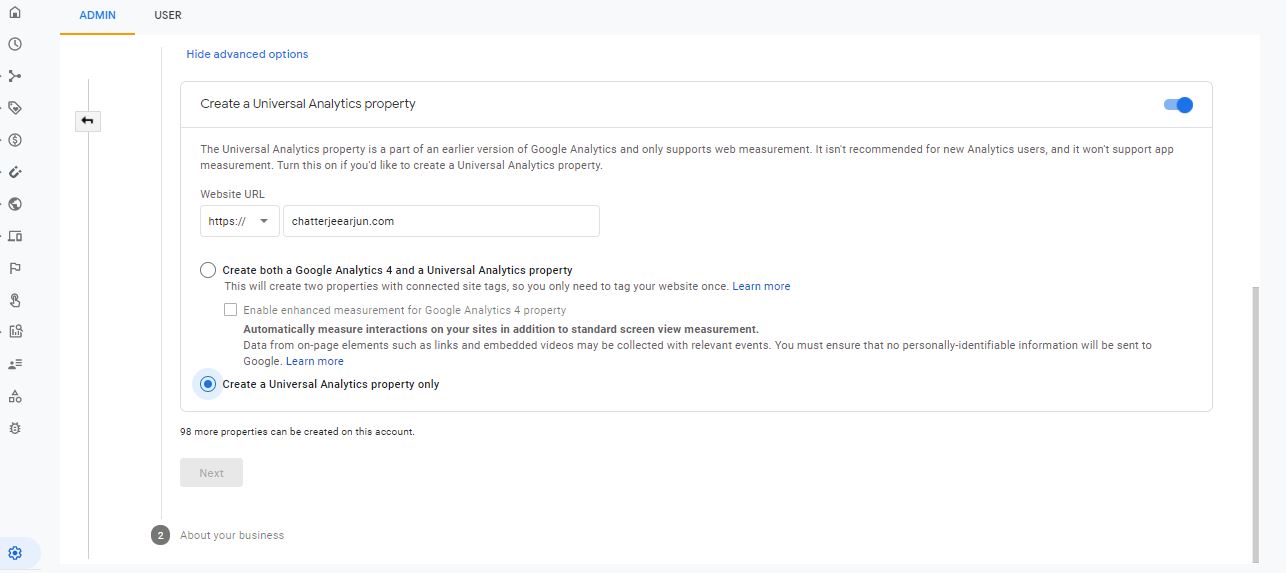Open Learn more link about connected site tags
Screen dimensions: 1286x573
761,286
